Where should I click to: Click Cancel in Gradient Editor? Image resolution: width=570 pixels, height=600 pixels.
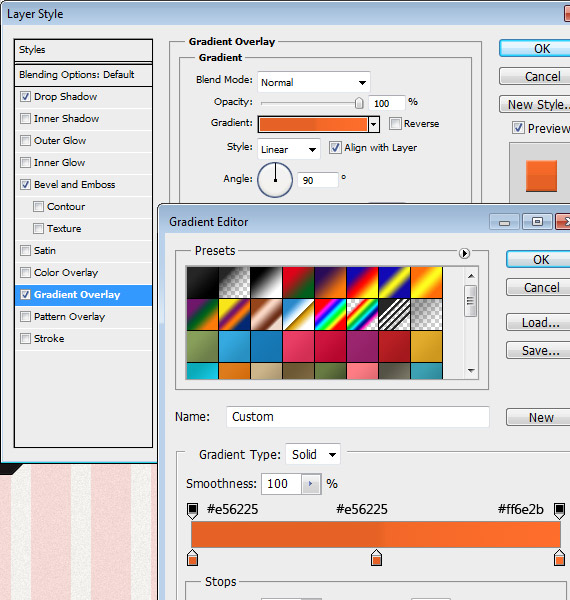(538, 287)
